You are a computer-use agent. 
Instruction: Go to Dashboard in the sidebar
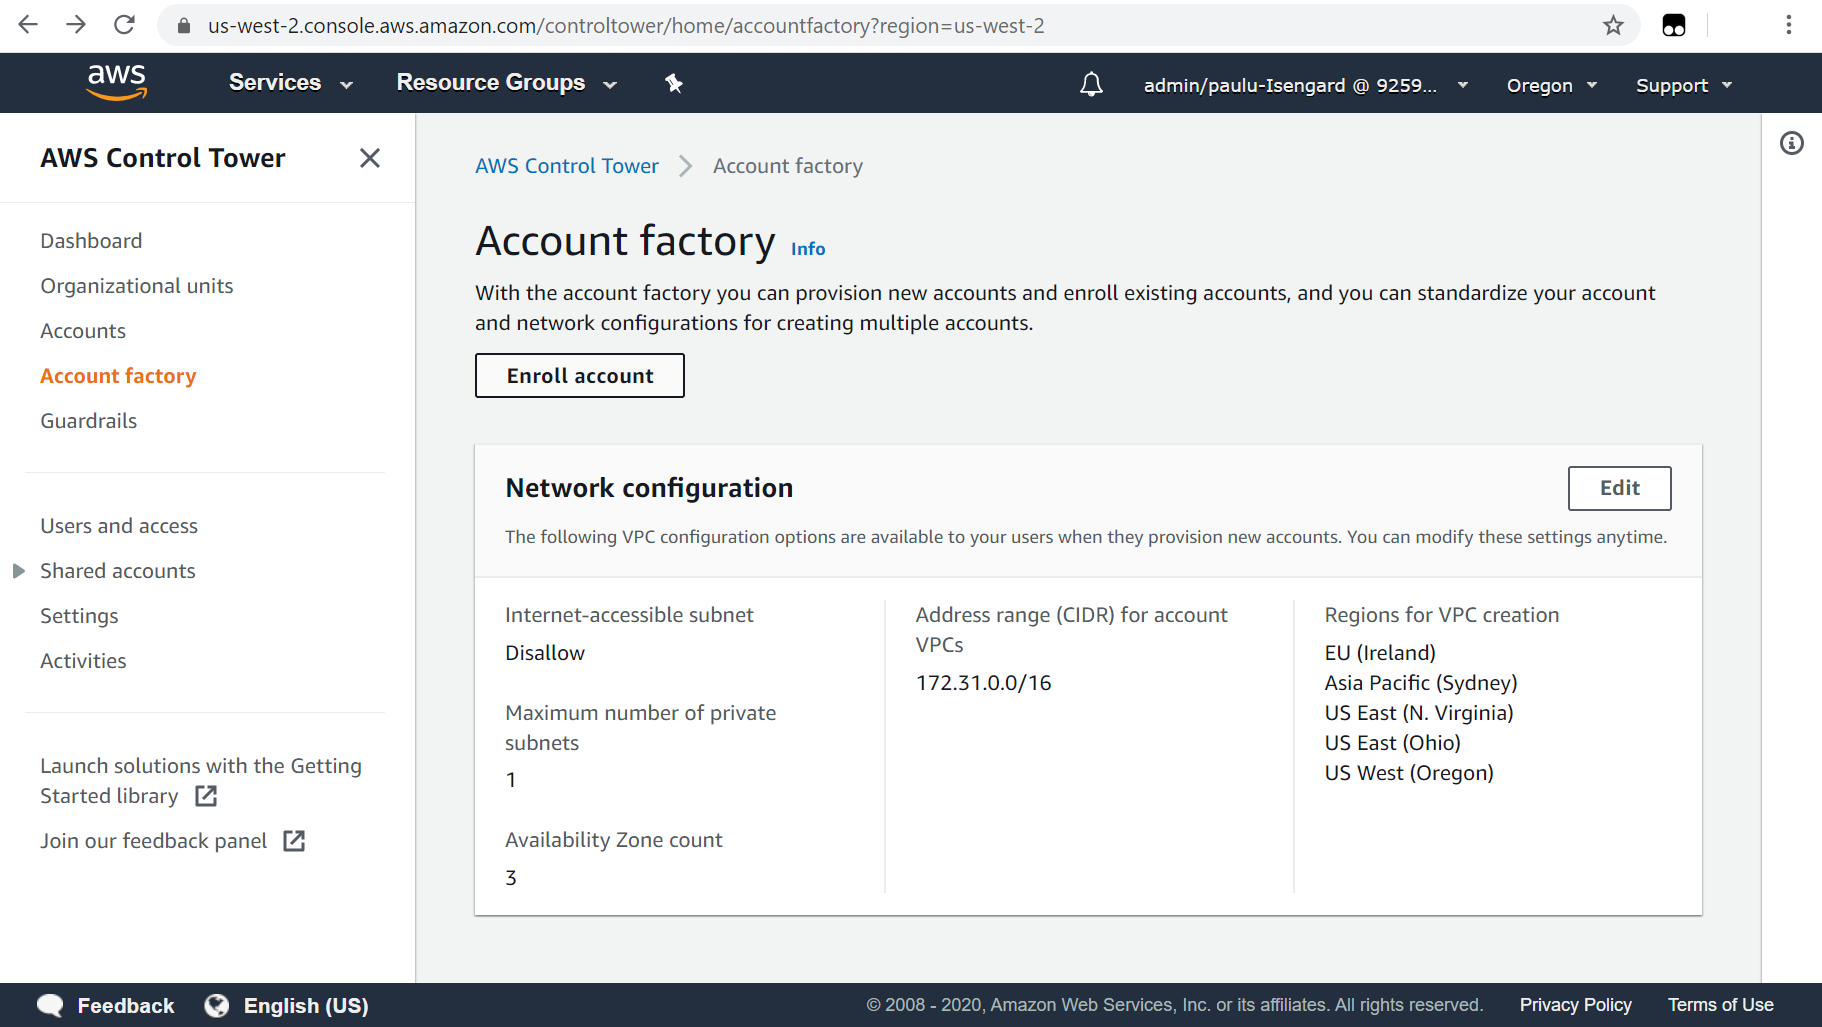(91, 241)
